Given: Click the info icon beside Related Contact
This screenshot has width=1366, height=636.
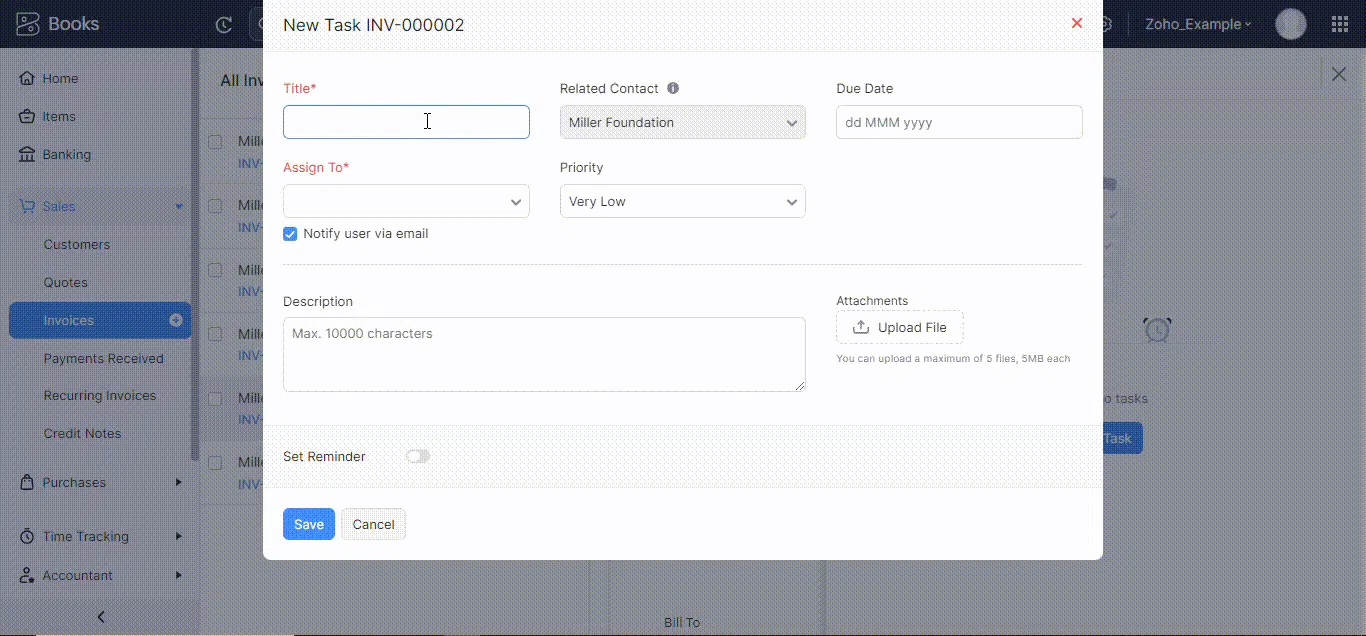Looking at the screenshot, I should (673, 88).
